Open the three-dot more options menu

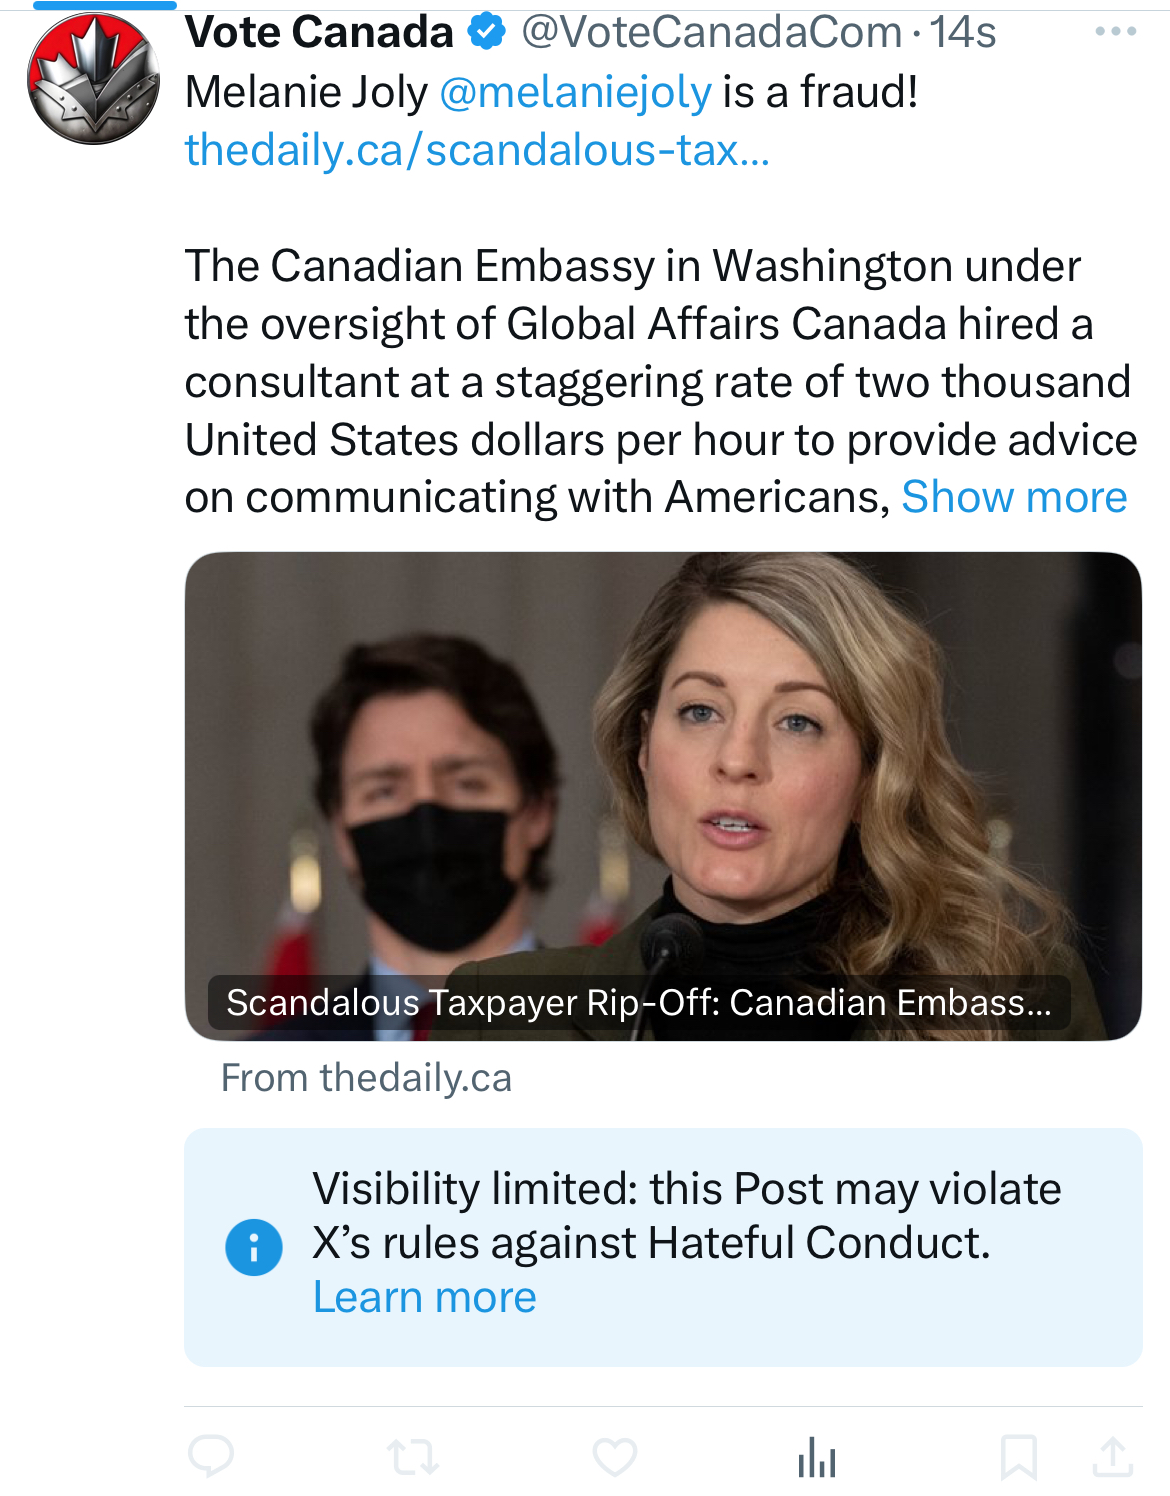click(x=1115, y=32)
